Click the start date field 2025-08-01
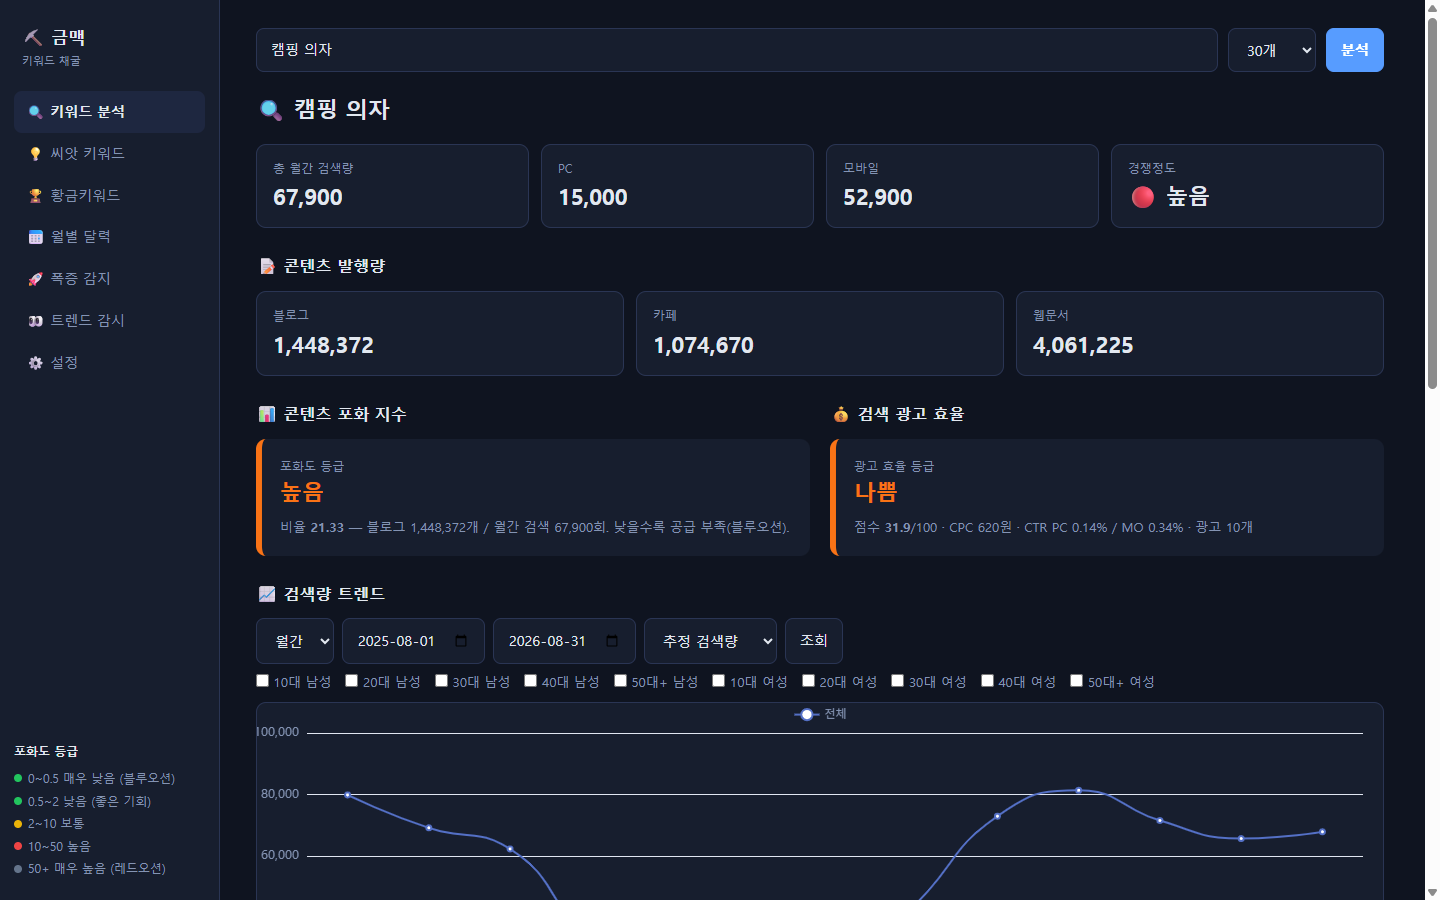 pyautogui.click(x=413, y=641)
